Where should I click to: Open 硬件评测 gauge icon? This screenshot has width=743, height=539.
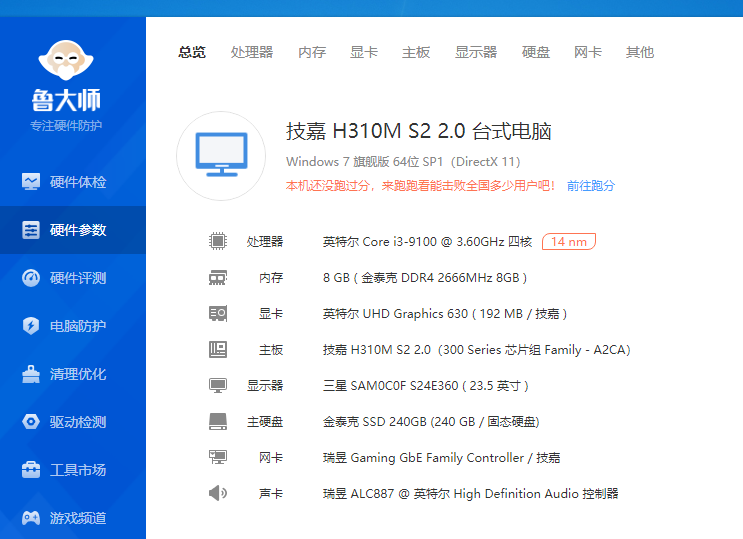(31, 278)
